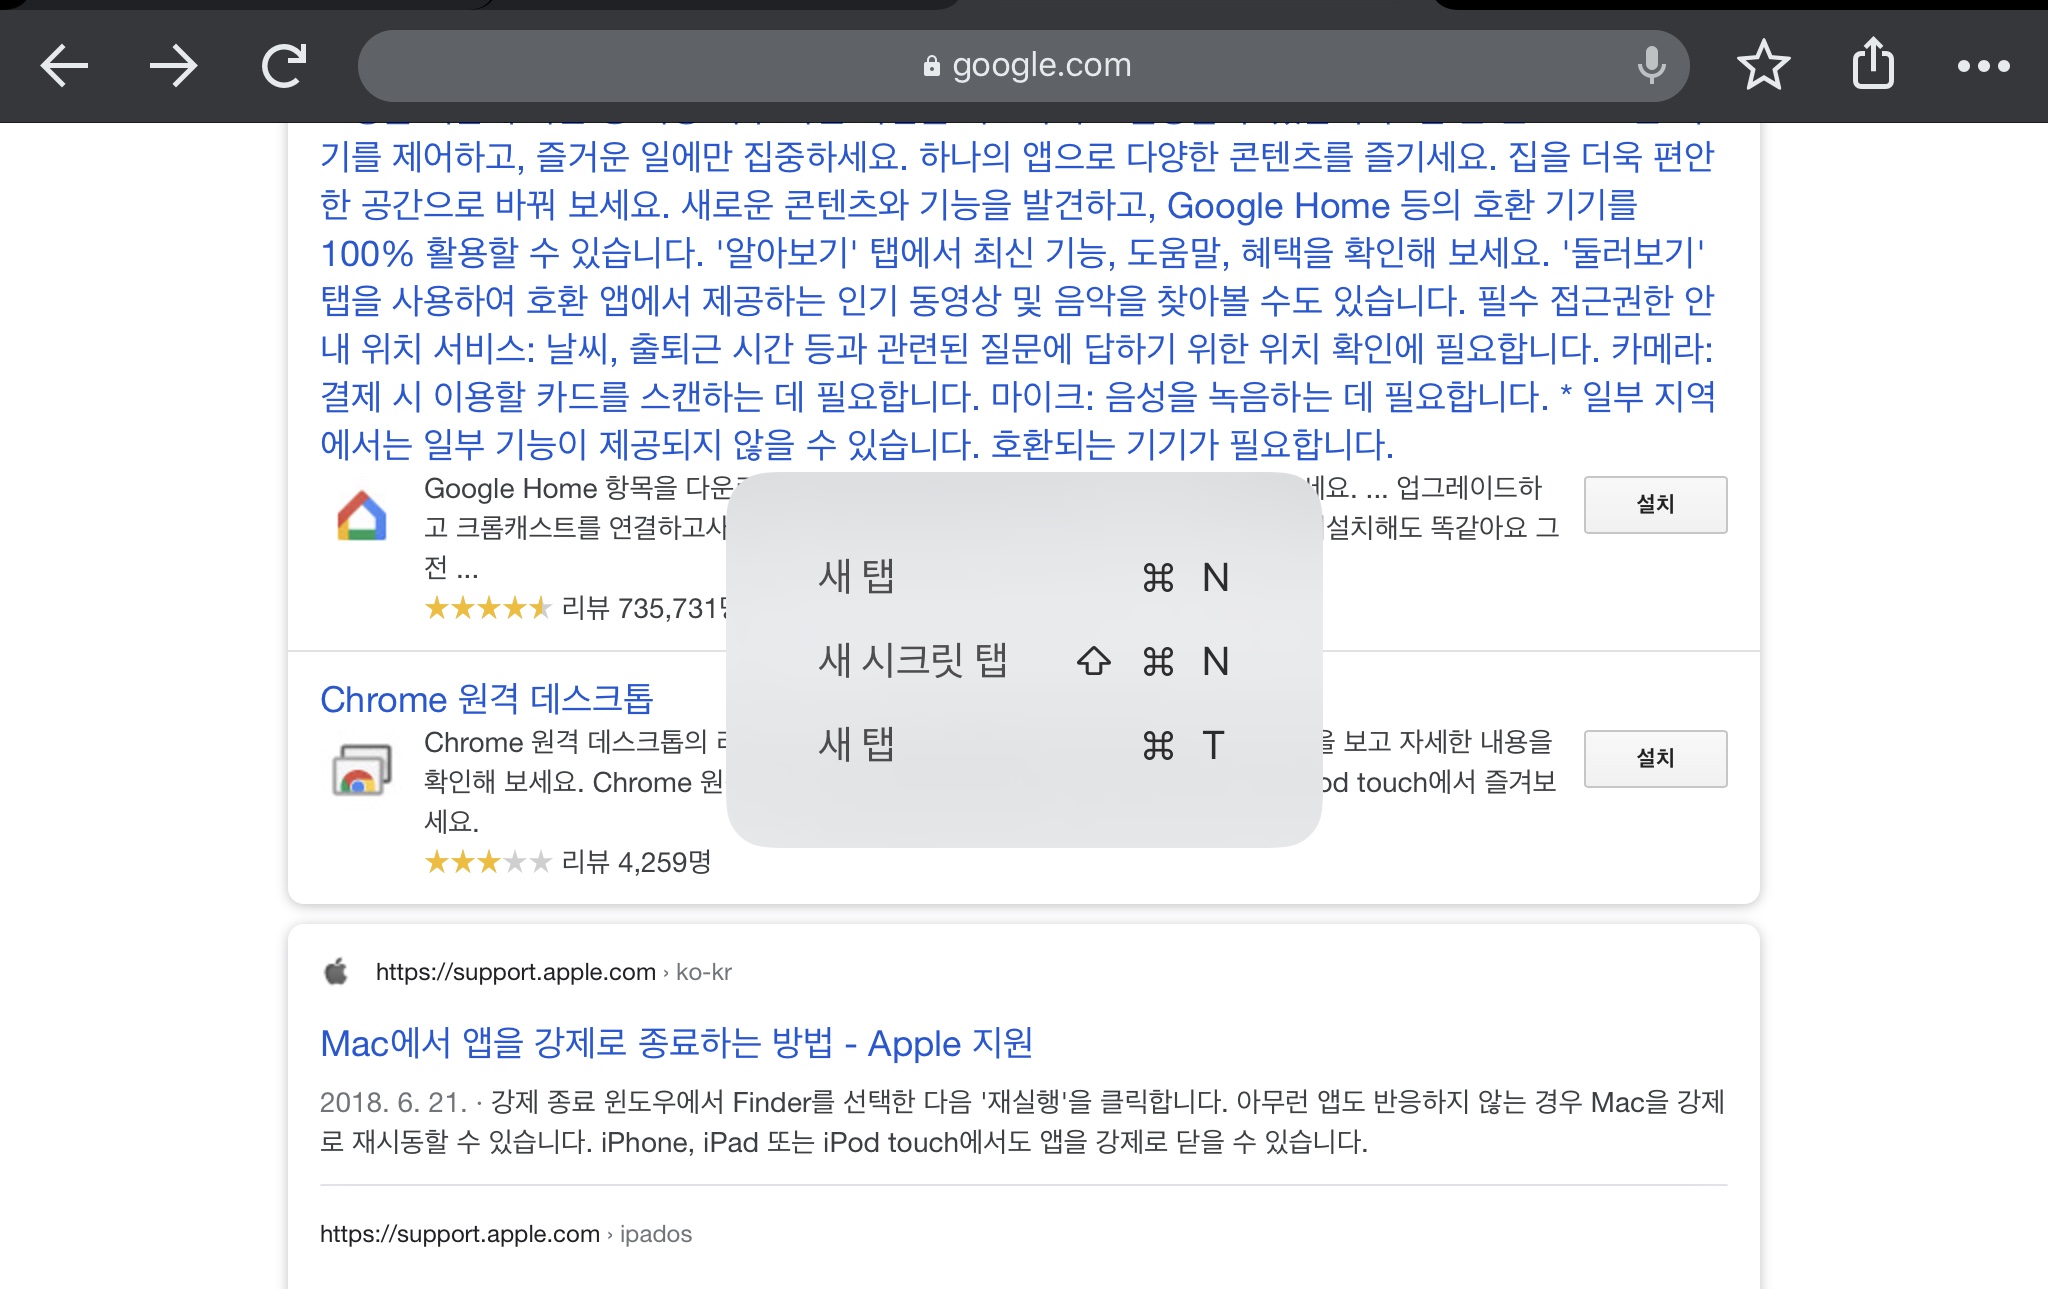
Task: Click the google.com address bar
Action: click(1024, 66)
